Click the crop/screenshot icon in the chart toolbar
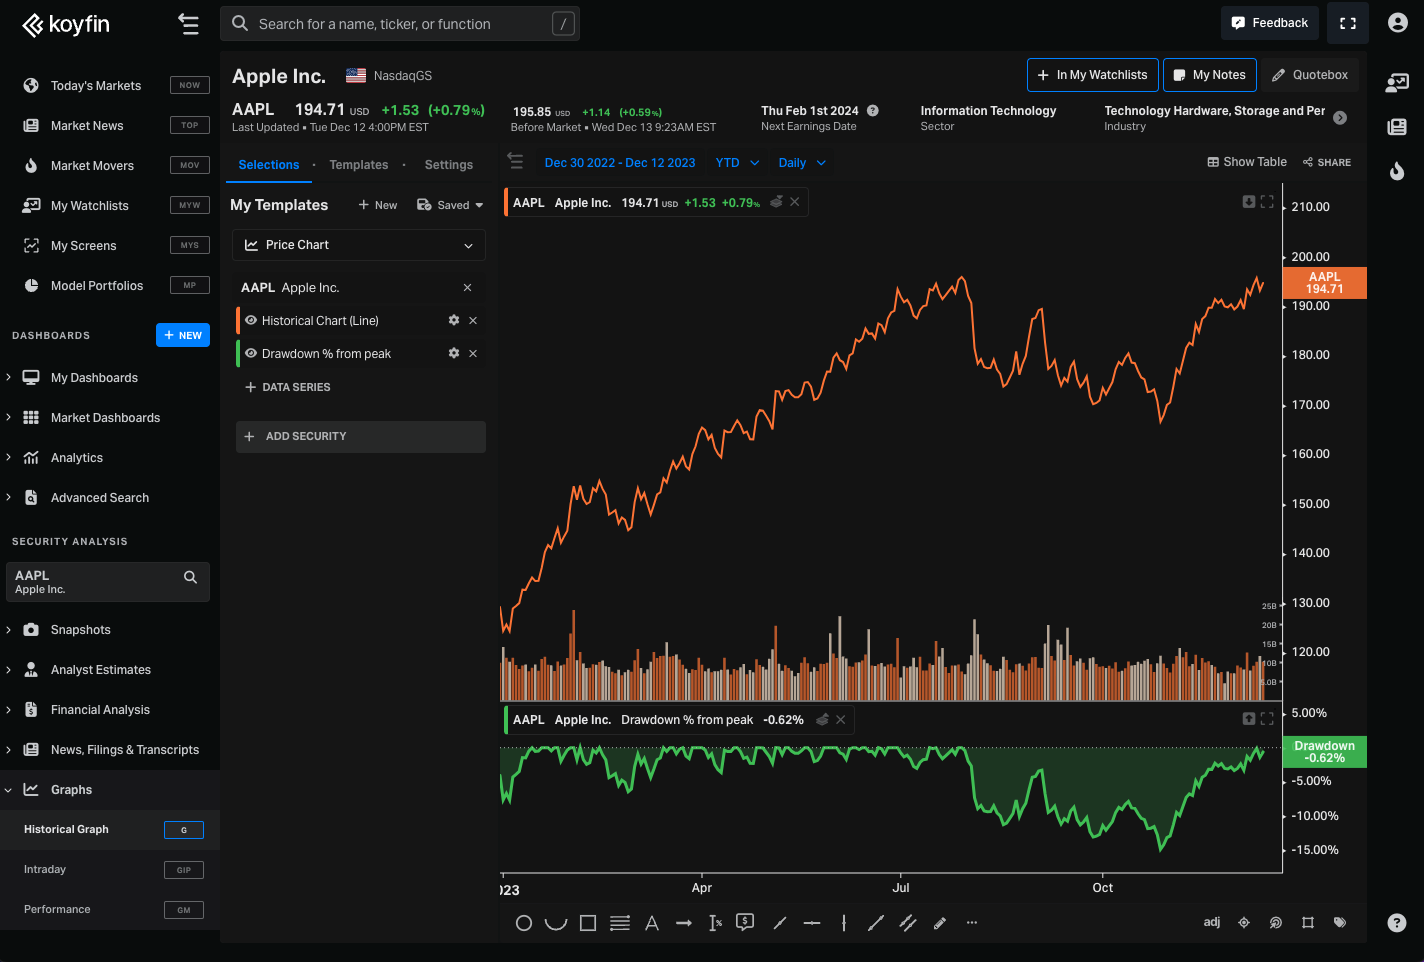Screen dimensions: 1424x962 tap(1307, 923)
